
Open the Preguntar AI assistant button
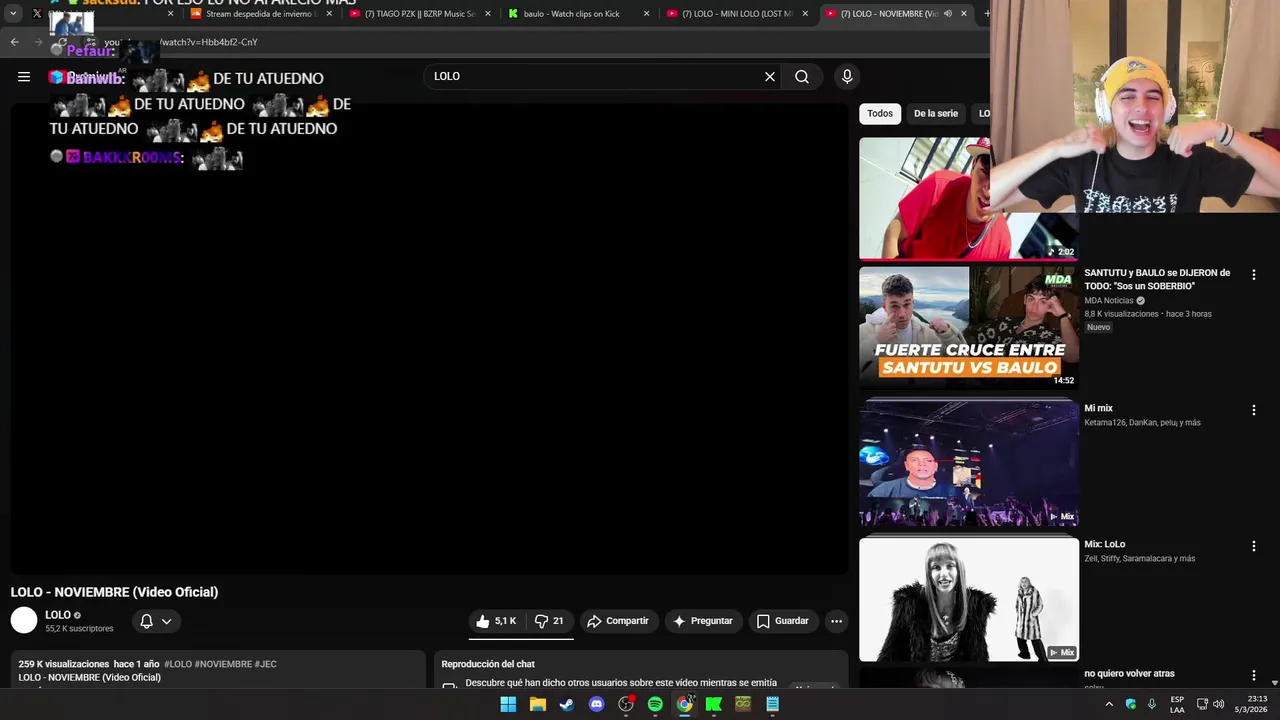702,621
